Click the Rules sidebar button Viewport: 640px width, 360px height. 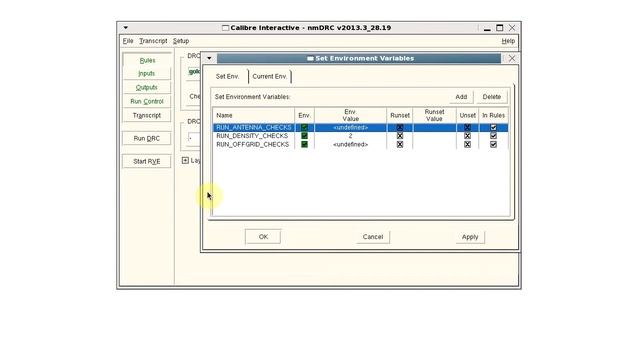pyautogui.click(x=147, y=60)
